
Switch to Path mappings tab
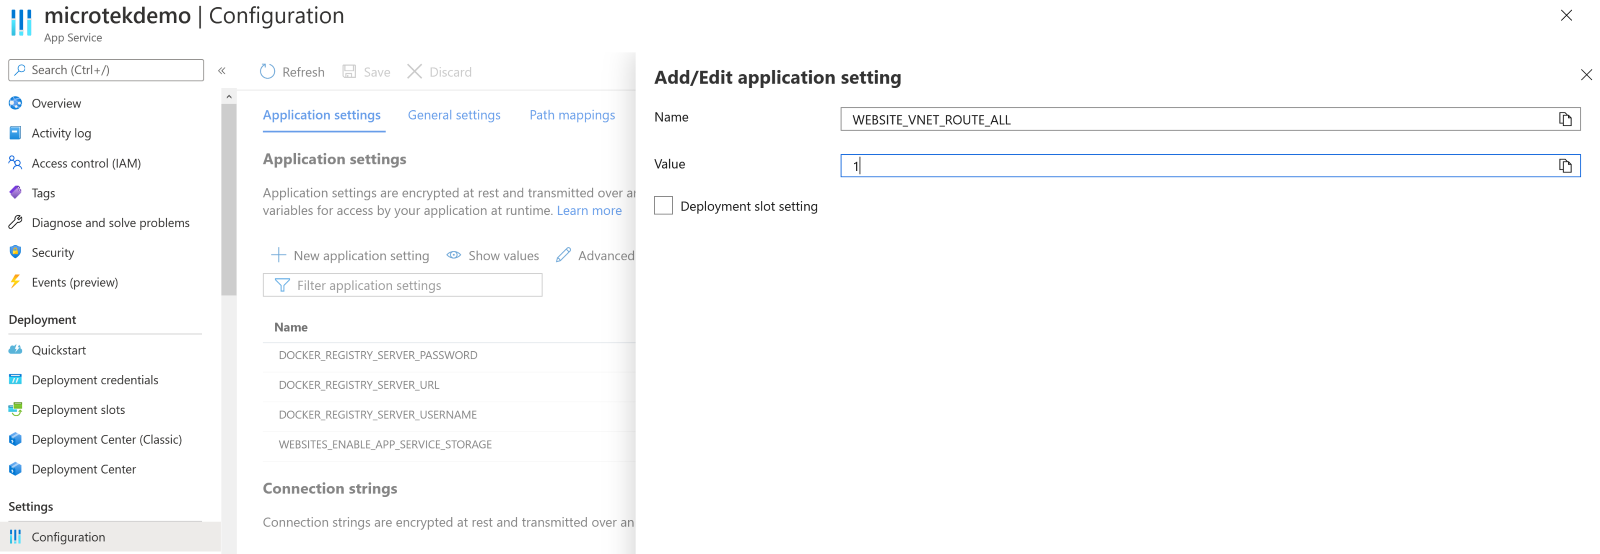pyautogui.click(x=572, y=115)
